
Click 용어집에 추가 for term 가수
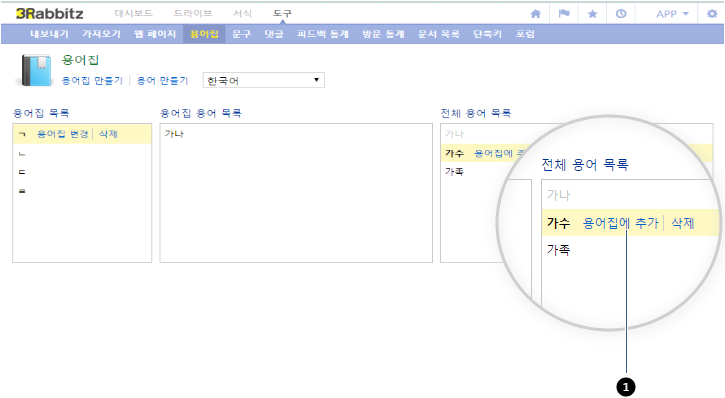(x=620, y=223)
